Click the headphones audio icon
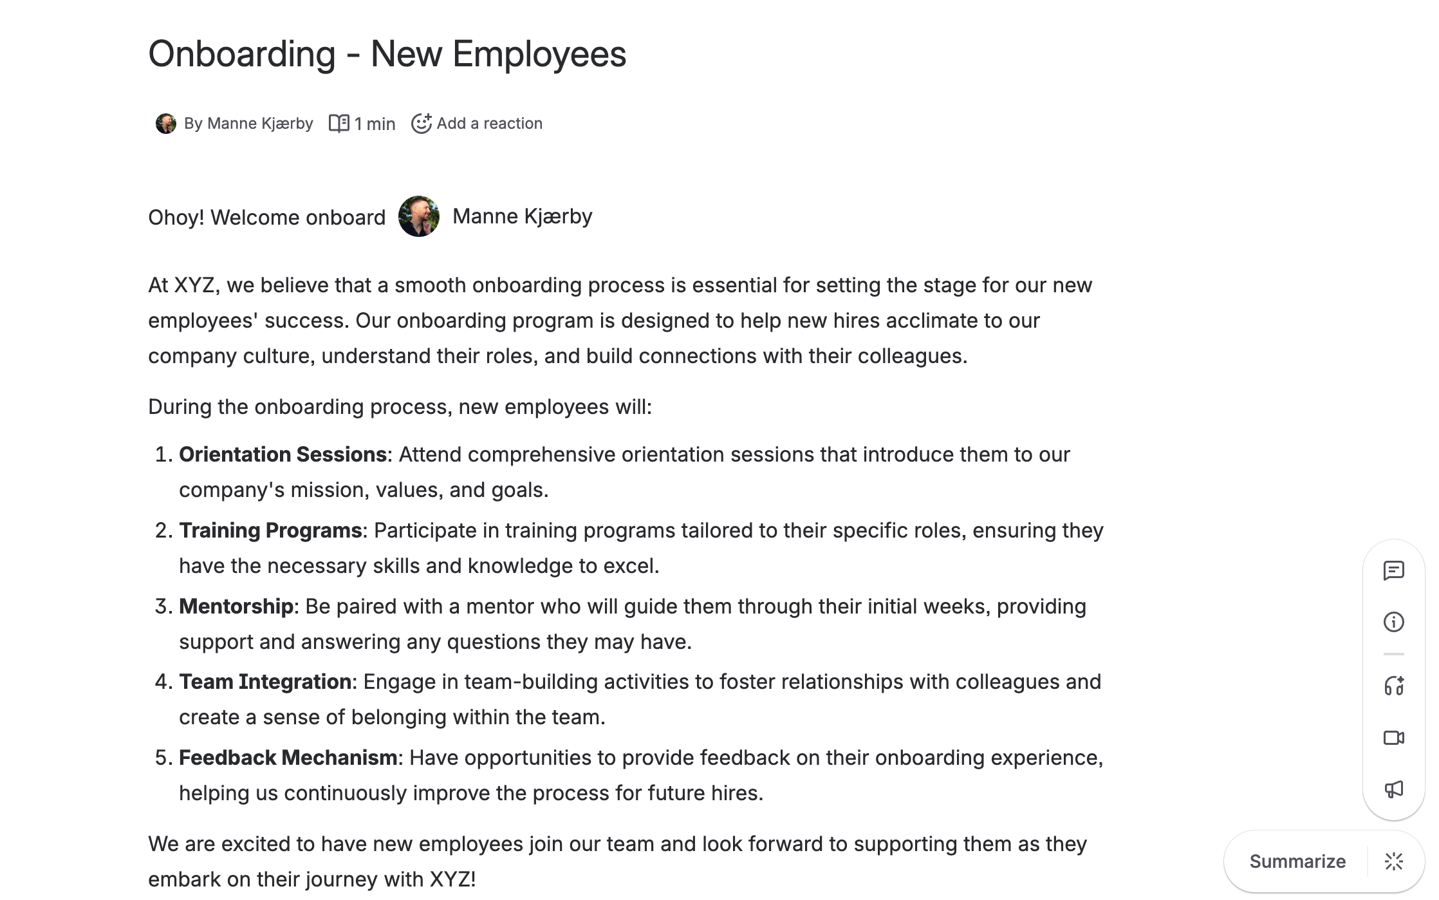 1393,686
